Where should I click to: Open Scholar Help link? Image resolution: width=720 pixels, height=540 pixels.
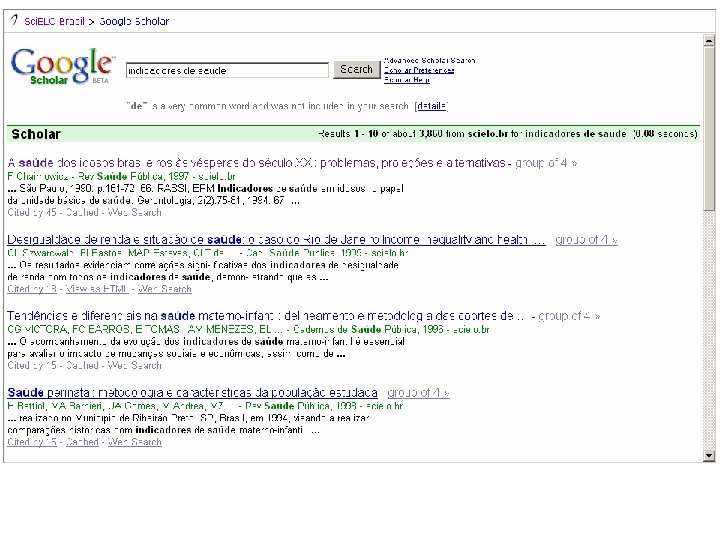click(x=406, y=80)
